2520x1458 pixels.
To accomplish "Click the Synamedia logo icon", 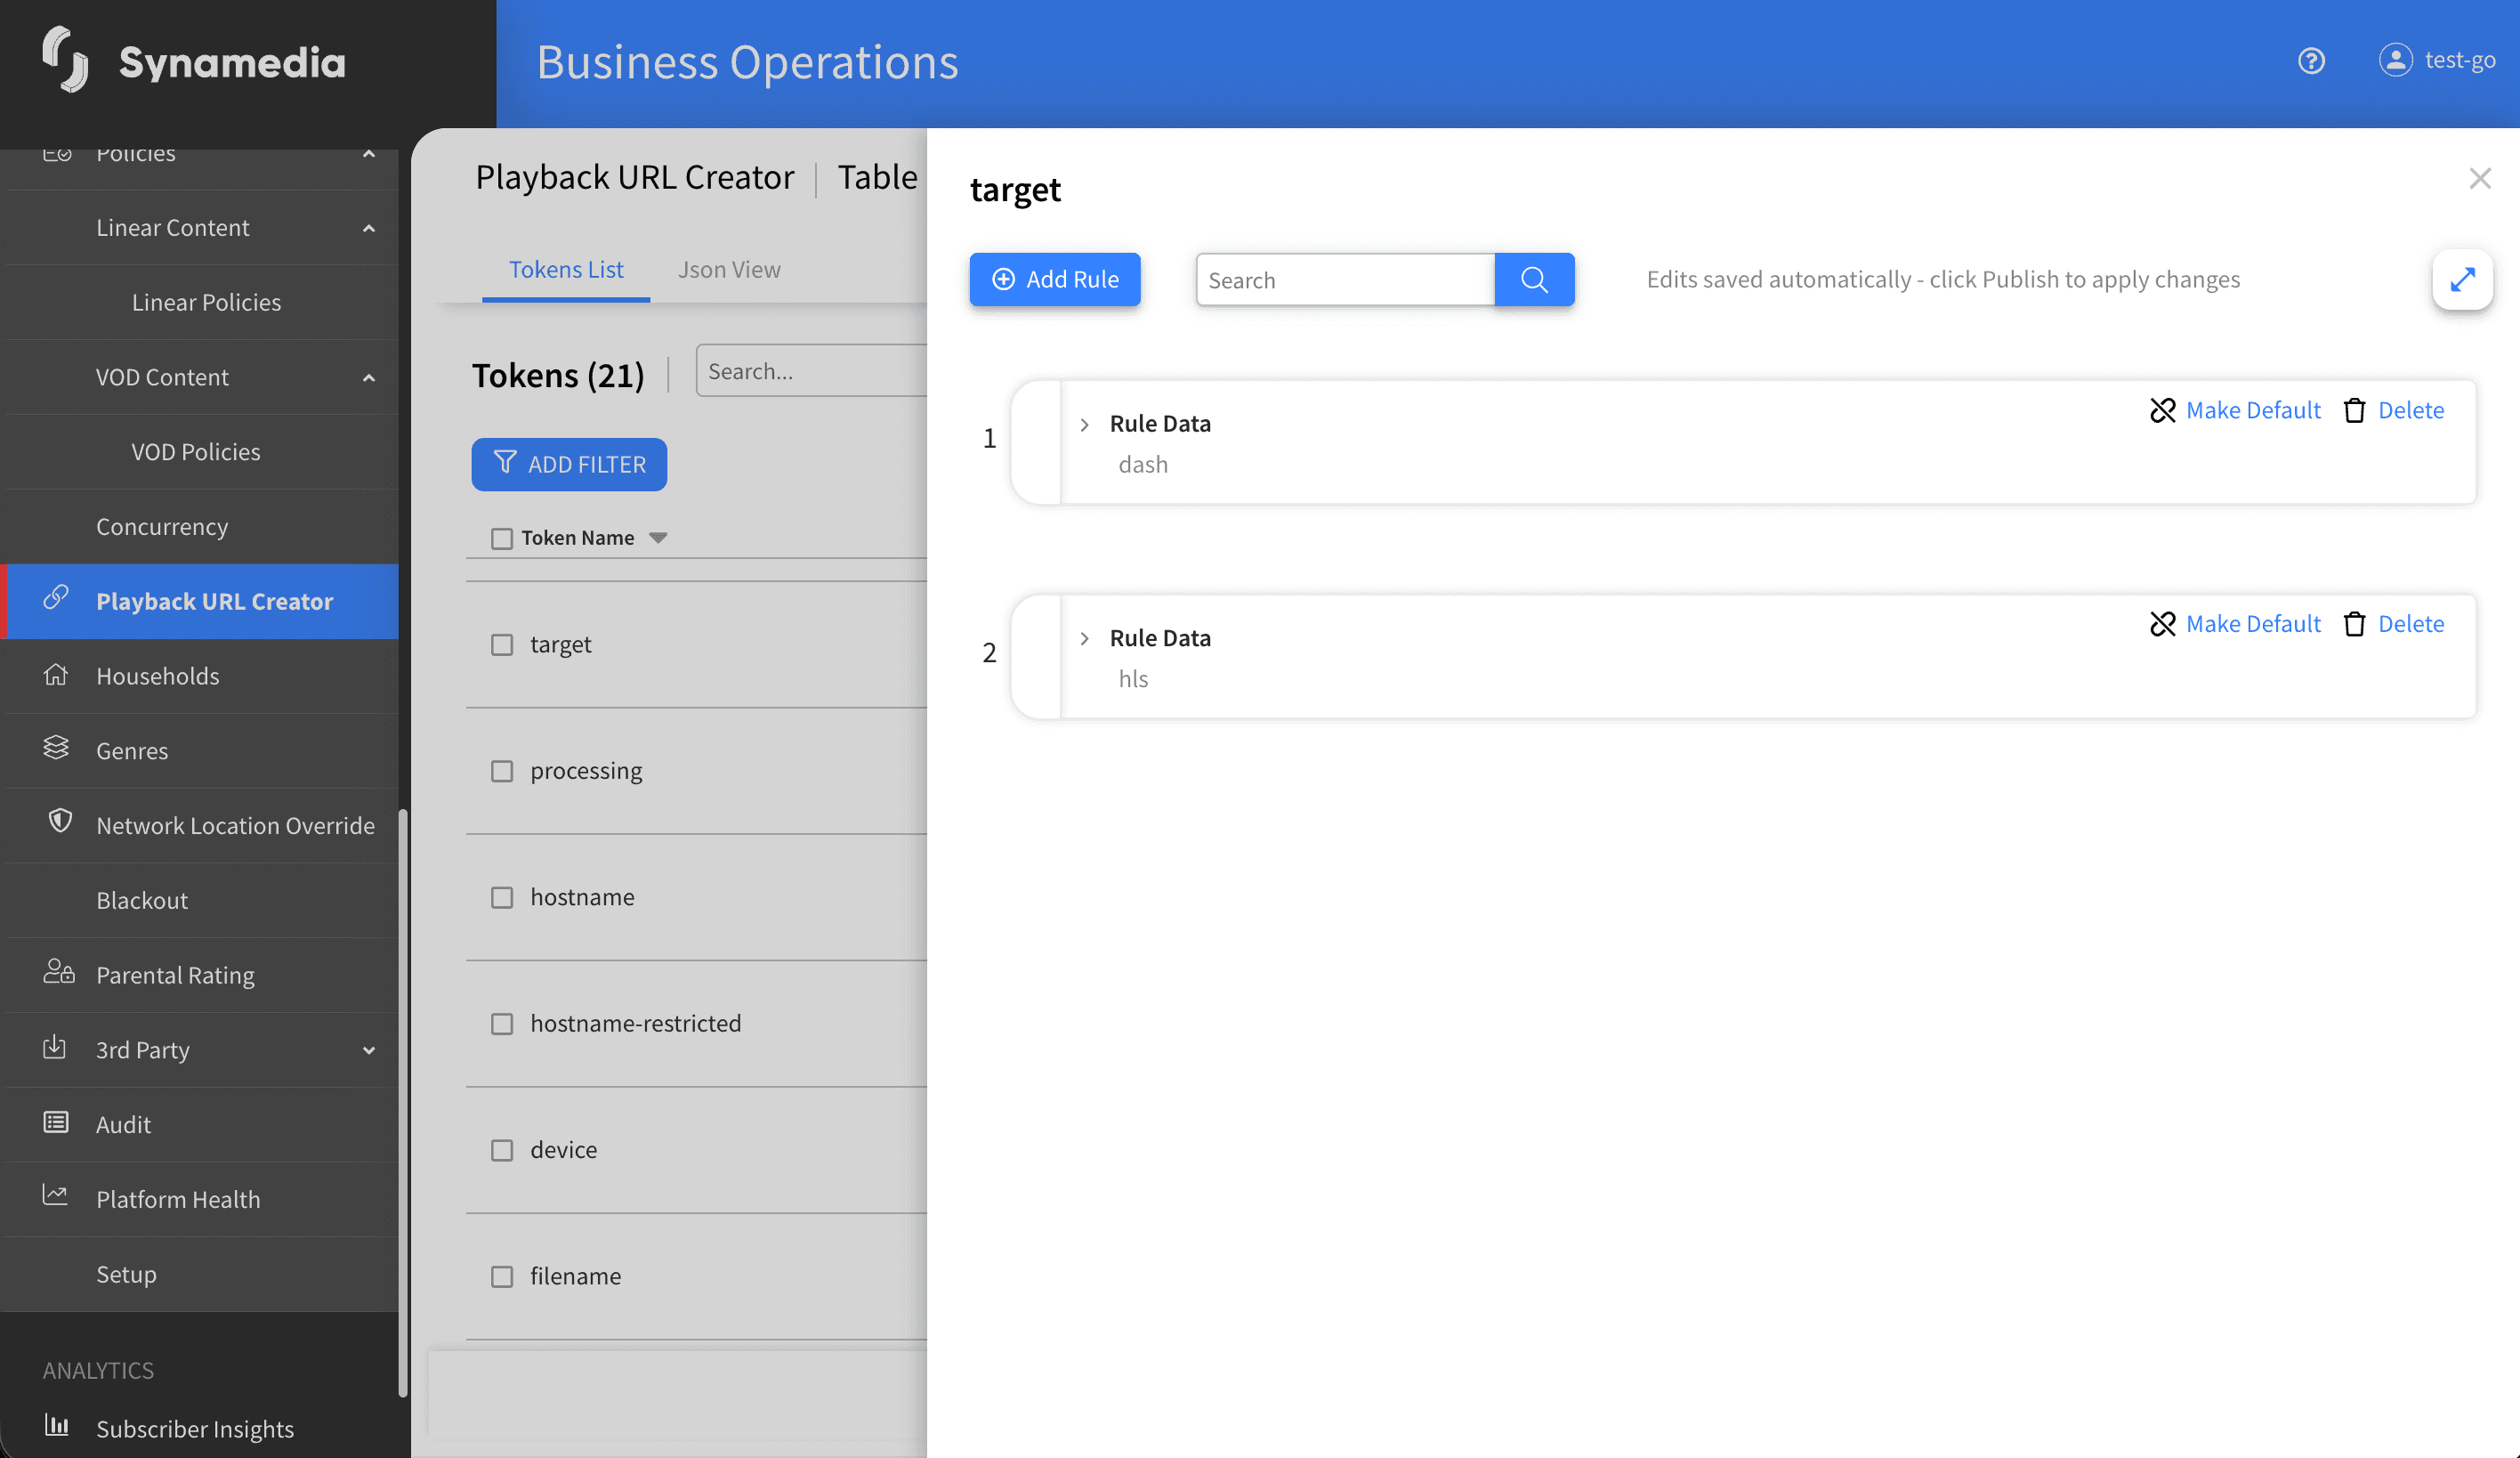I will 66,60.
